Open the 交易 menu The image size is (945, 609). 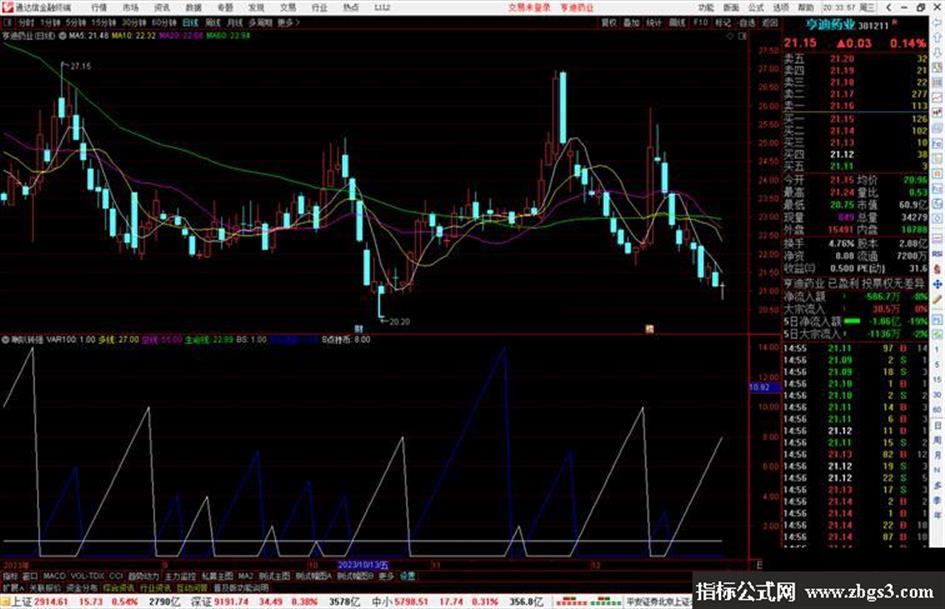pyautogui.click(x=288, y=7)
